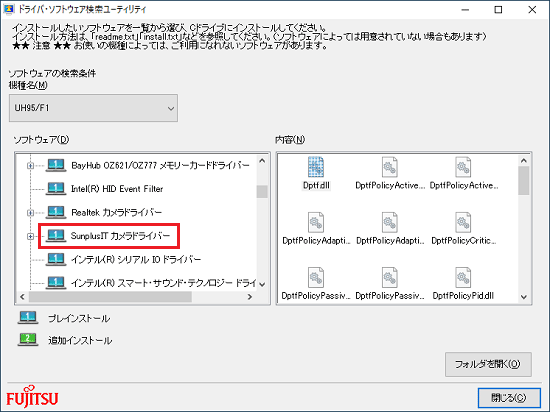Select BayHub OZ621/OZ777 メモリーカードドライバー text
The height and width of the screenshot is (412, 550).
tap(160, 165)
